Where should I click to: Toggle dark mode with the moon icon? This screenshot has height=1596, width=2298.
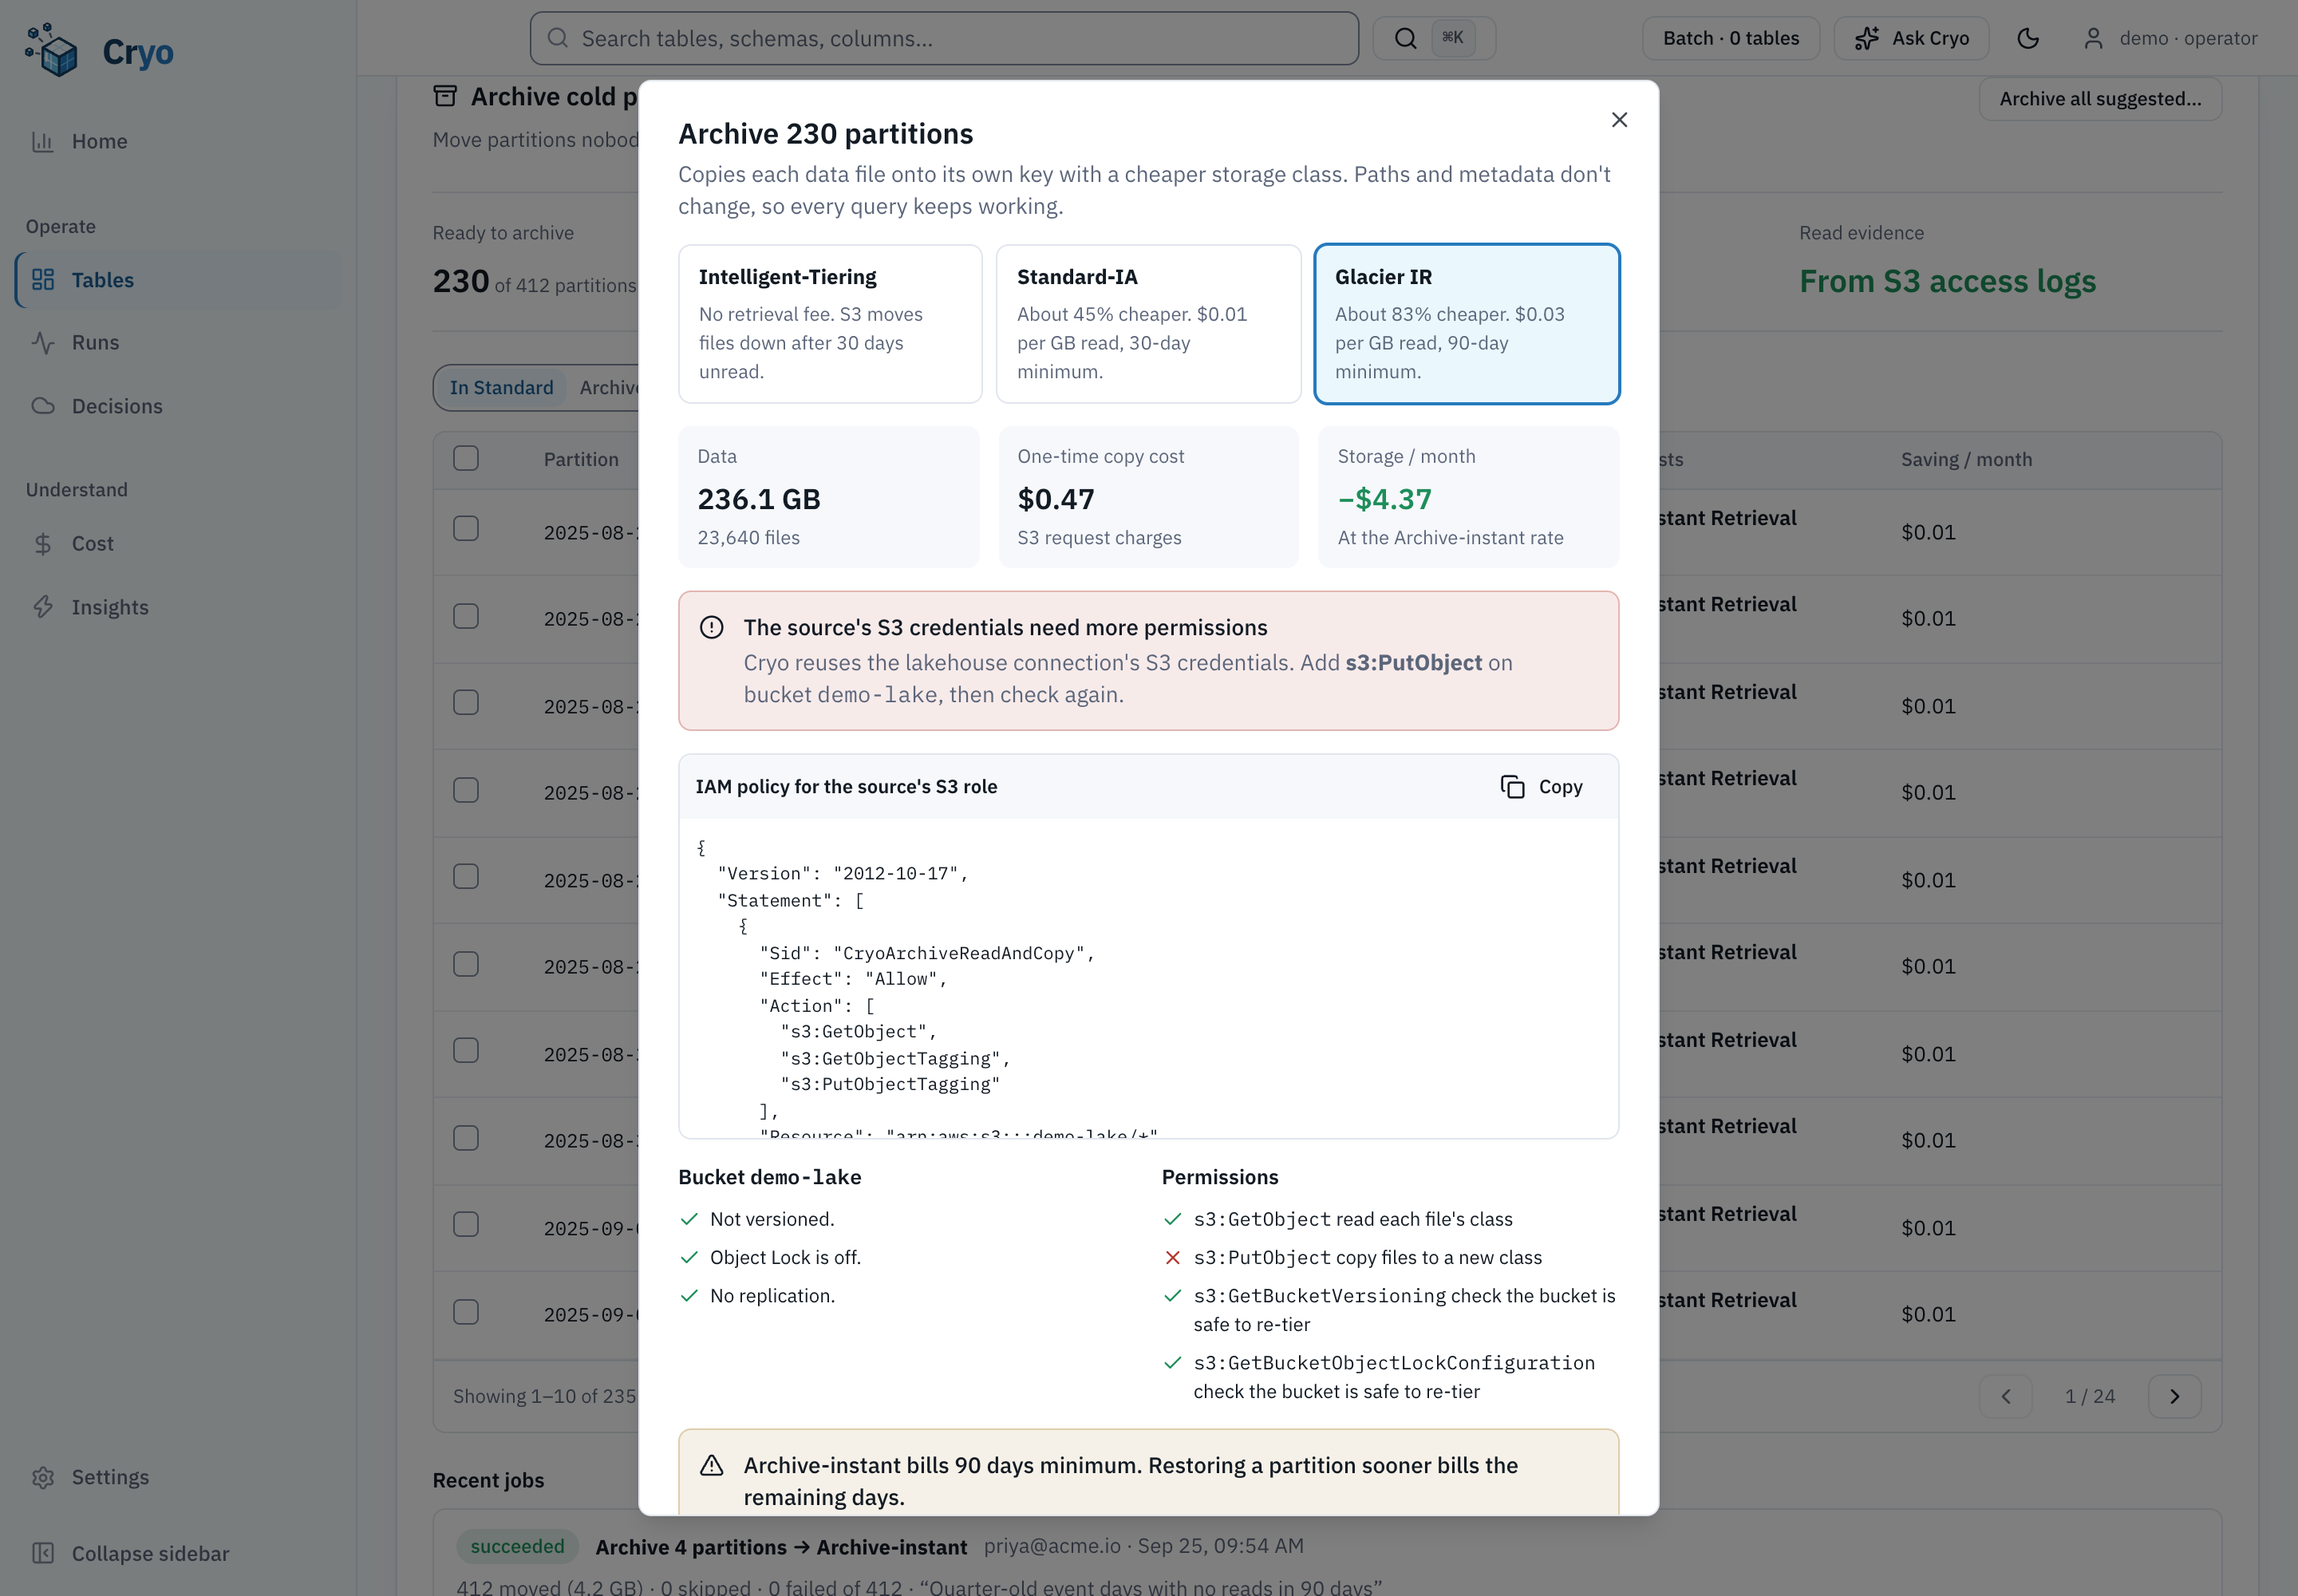pyautogui.click(x=2028, y=38)
